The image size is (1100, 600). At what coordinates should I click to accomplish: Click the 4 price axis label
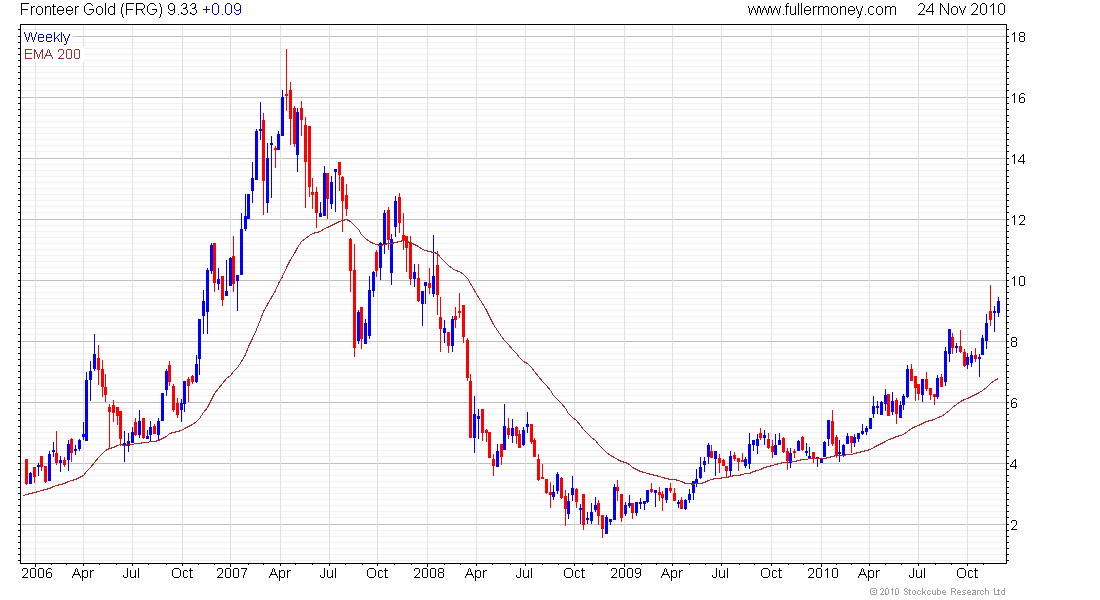(1014, 464)
